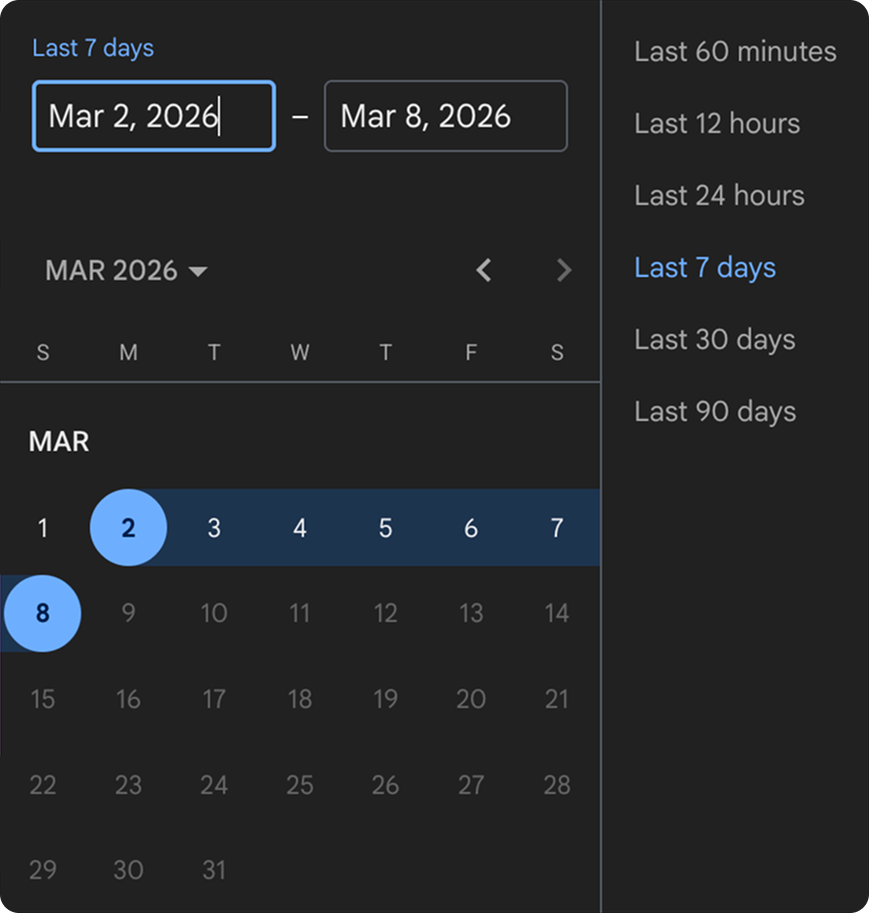The height and width of the screenshot is (913, 869).
Task: Select Last 60 minutes preset
Action: click(735, 52)
